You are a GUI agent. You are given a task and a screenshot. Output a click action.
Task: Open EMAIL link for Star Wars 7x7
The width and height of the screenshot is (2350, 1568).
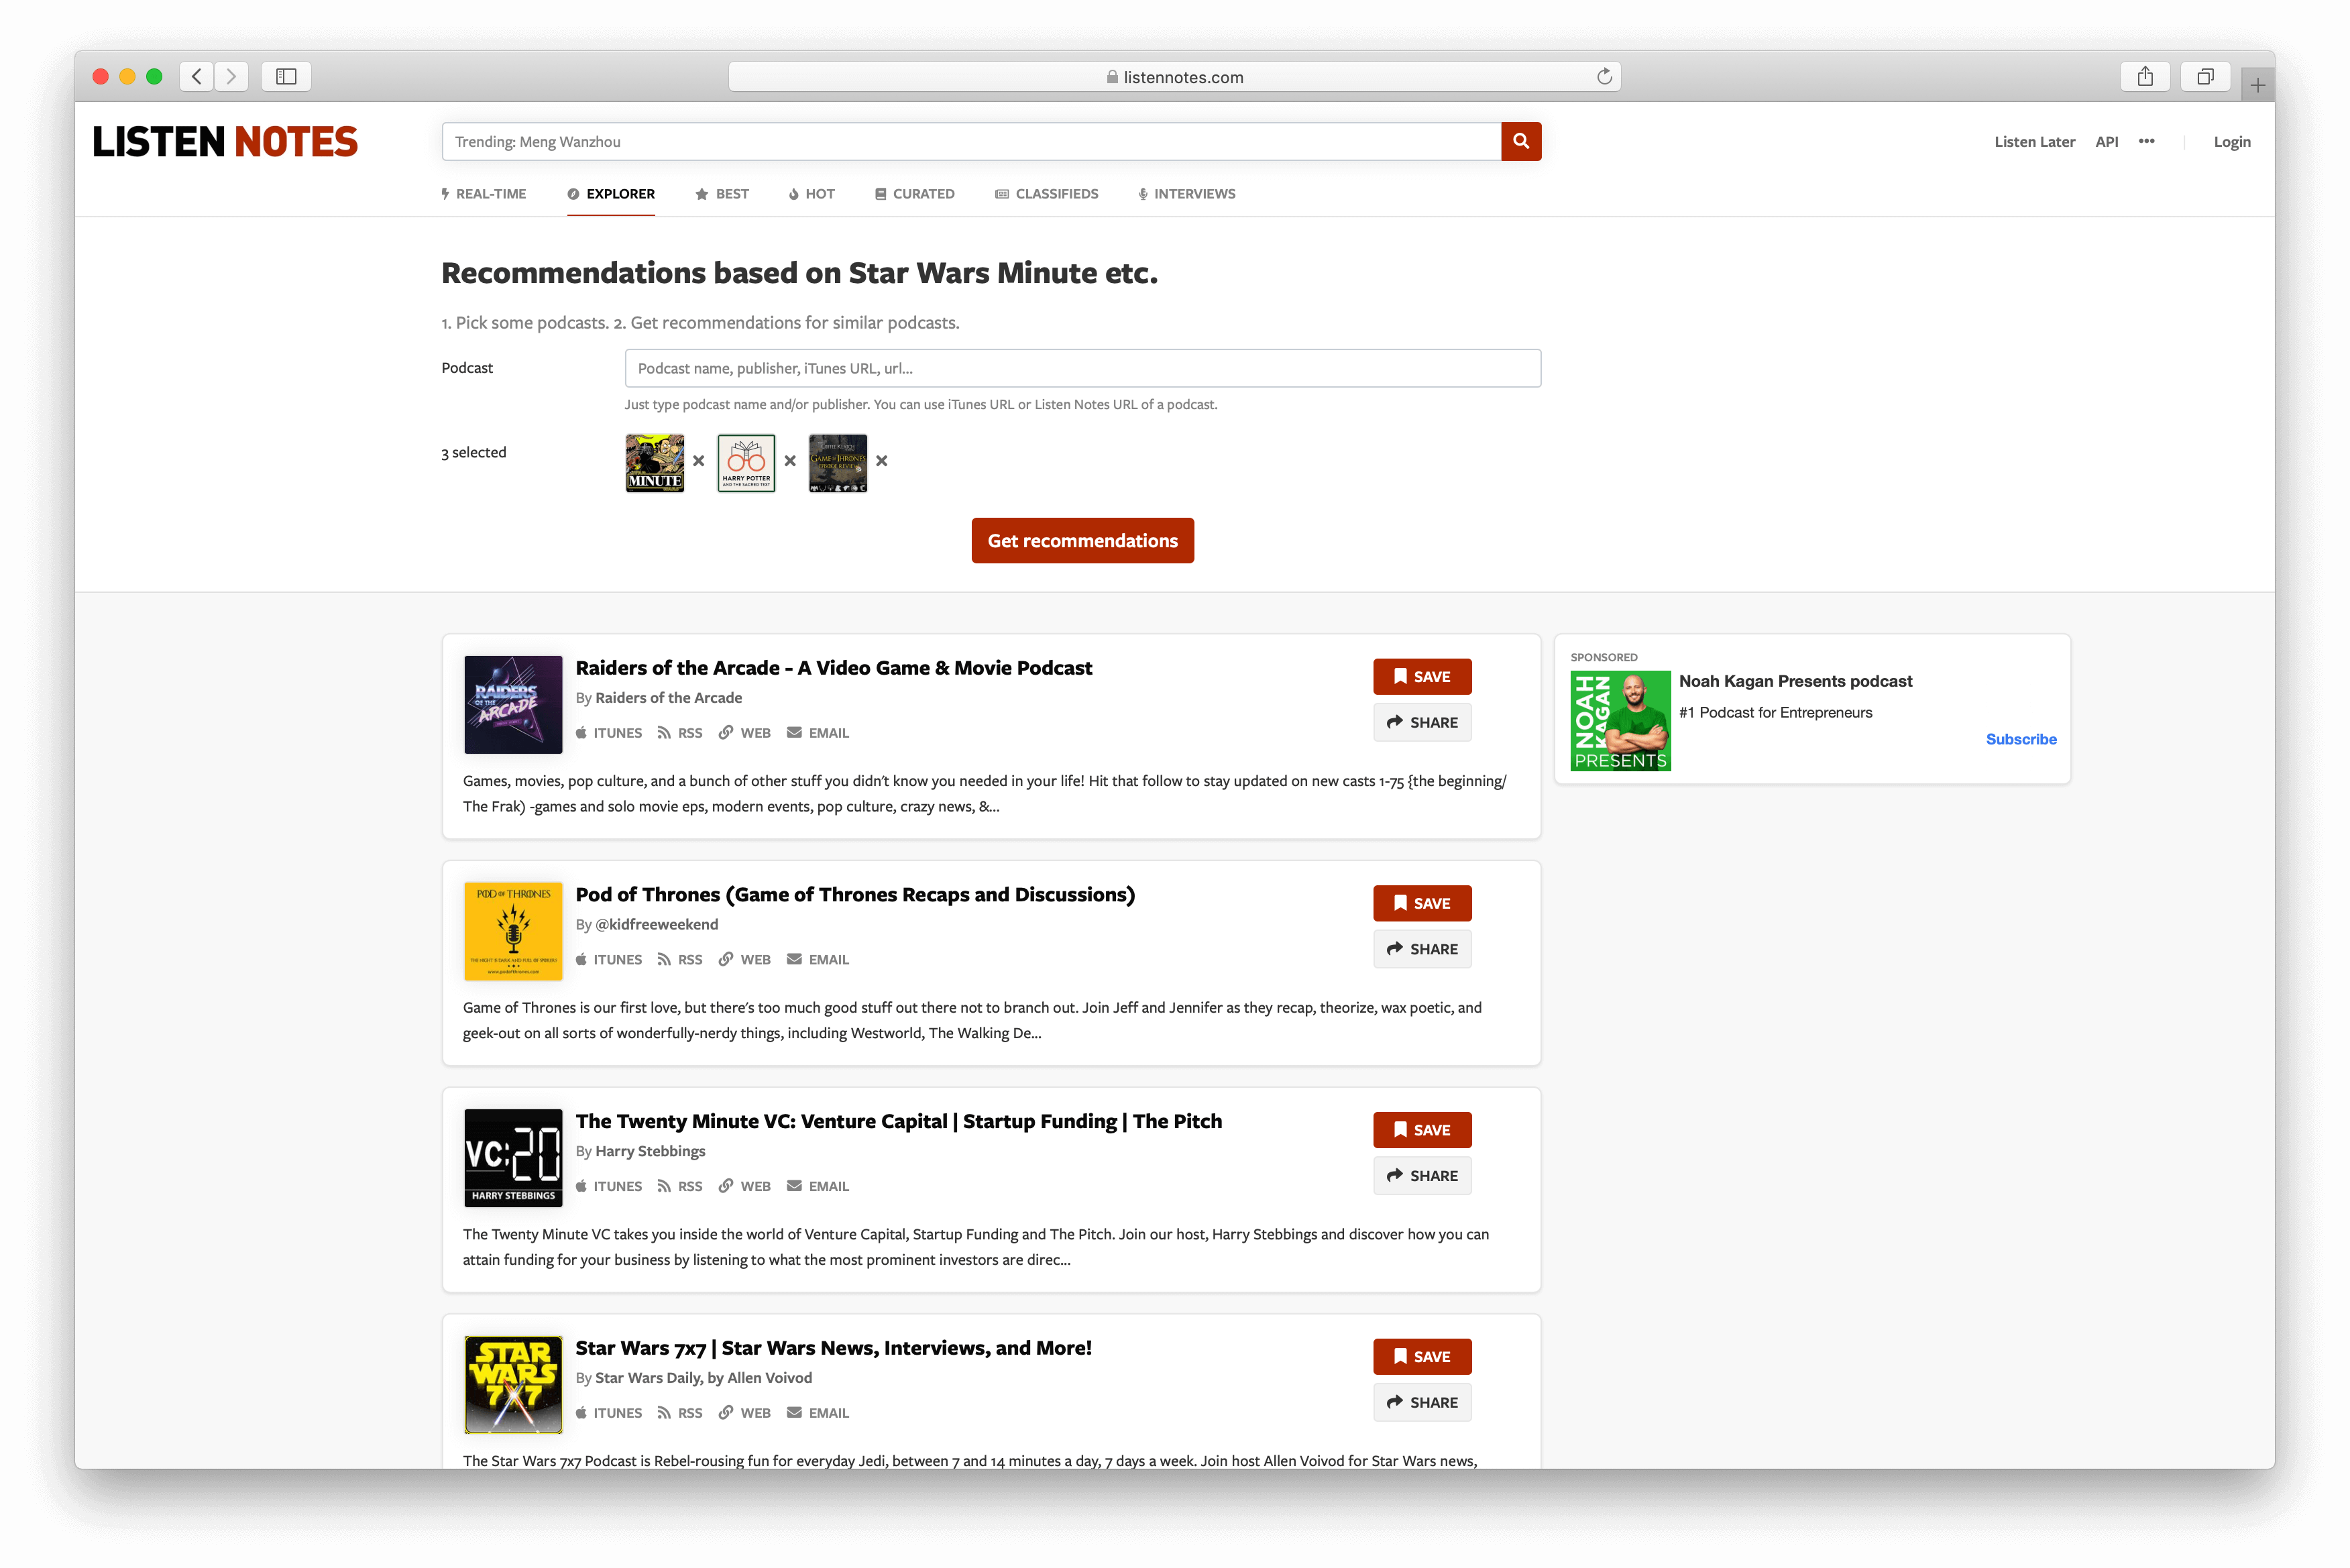818,1414
